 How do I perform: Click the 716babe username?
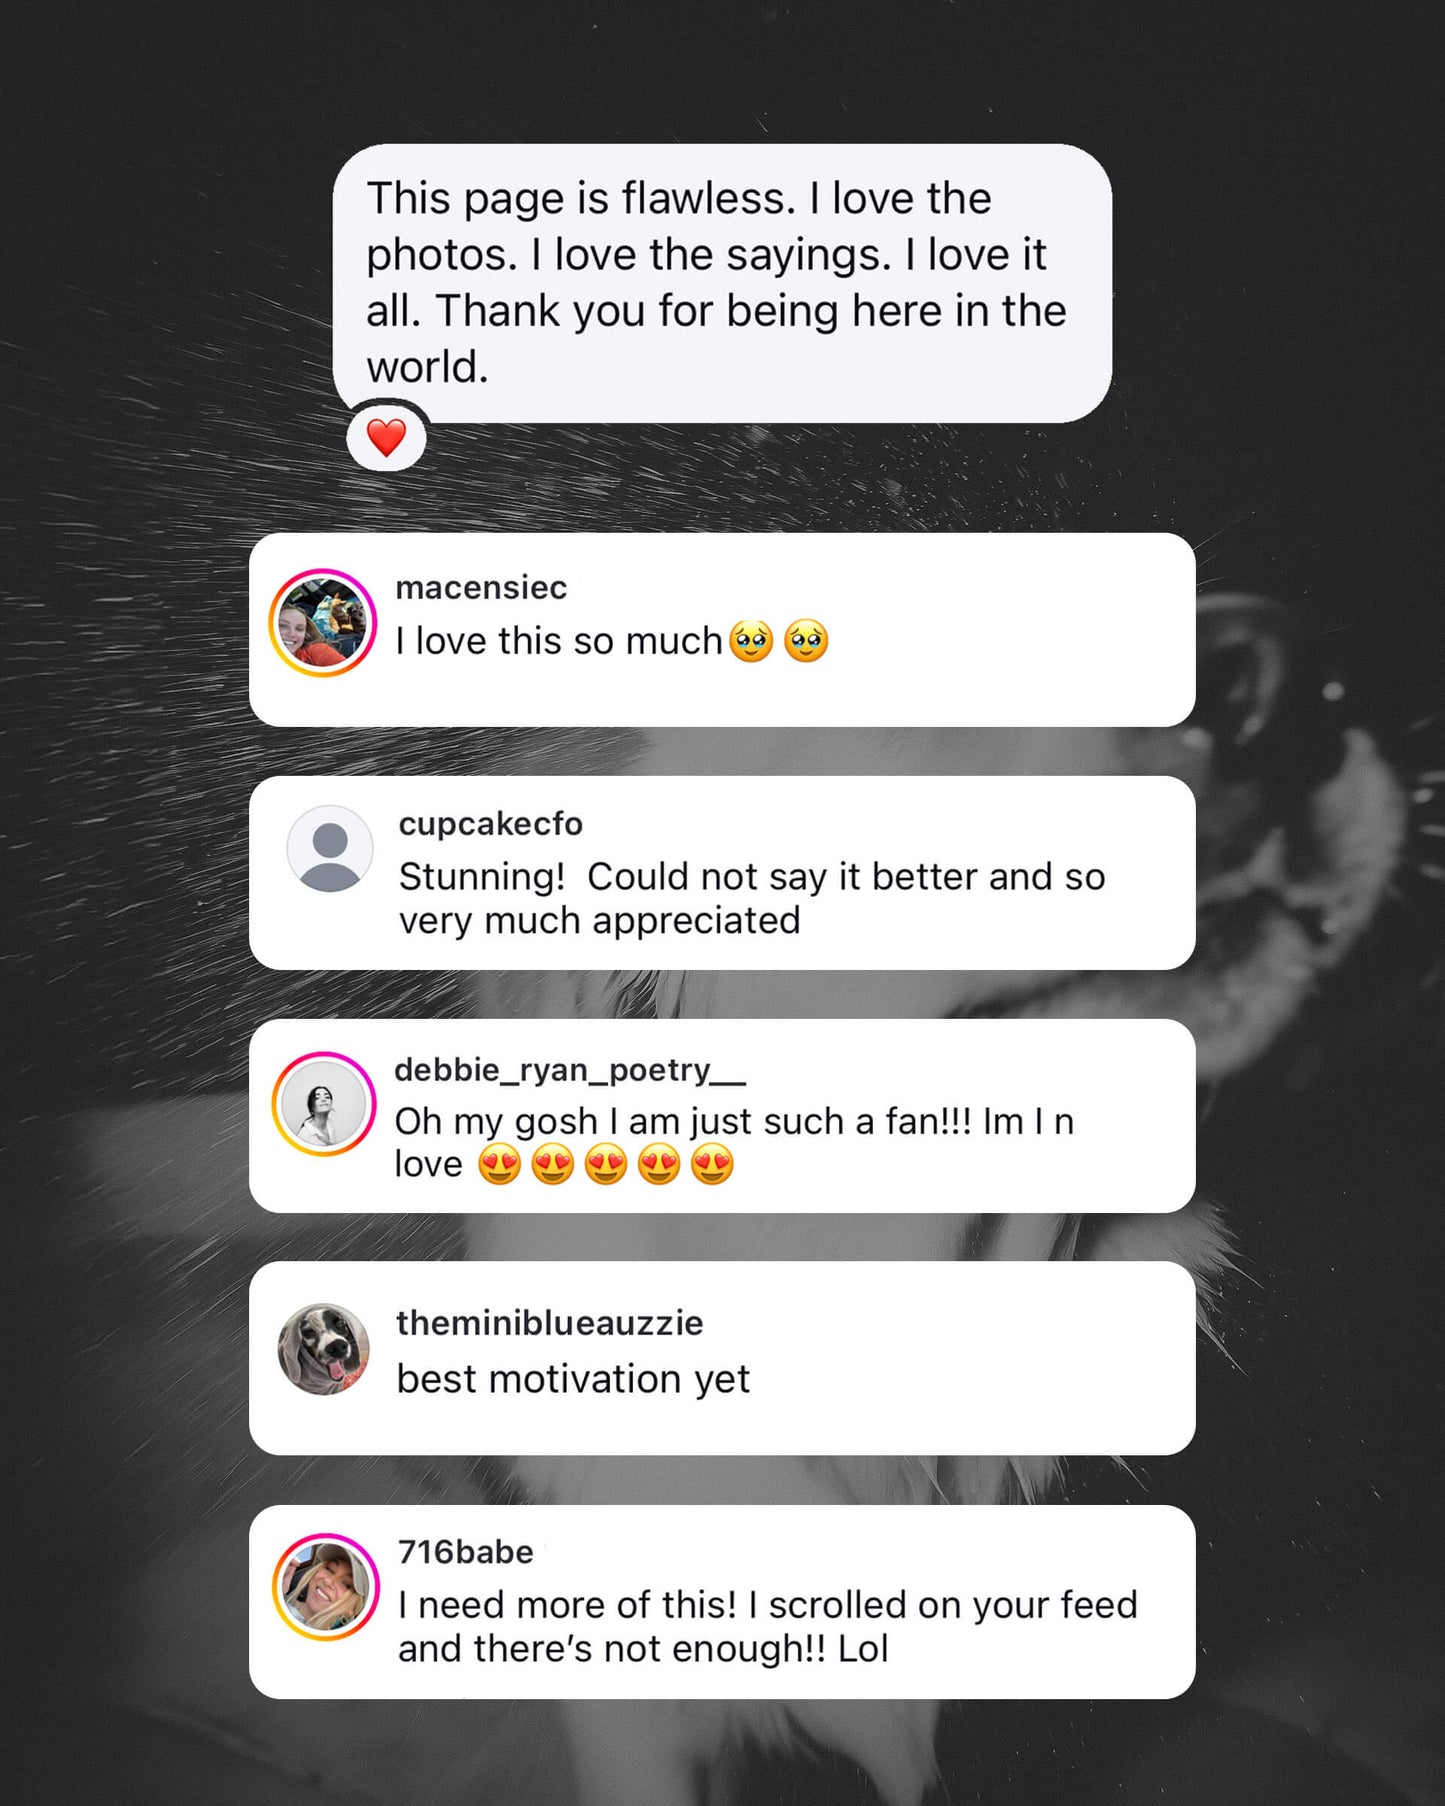pyautogui.click(x=466, y=1552)
